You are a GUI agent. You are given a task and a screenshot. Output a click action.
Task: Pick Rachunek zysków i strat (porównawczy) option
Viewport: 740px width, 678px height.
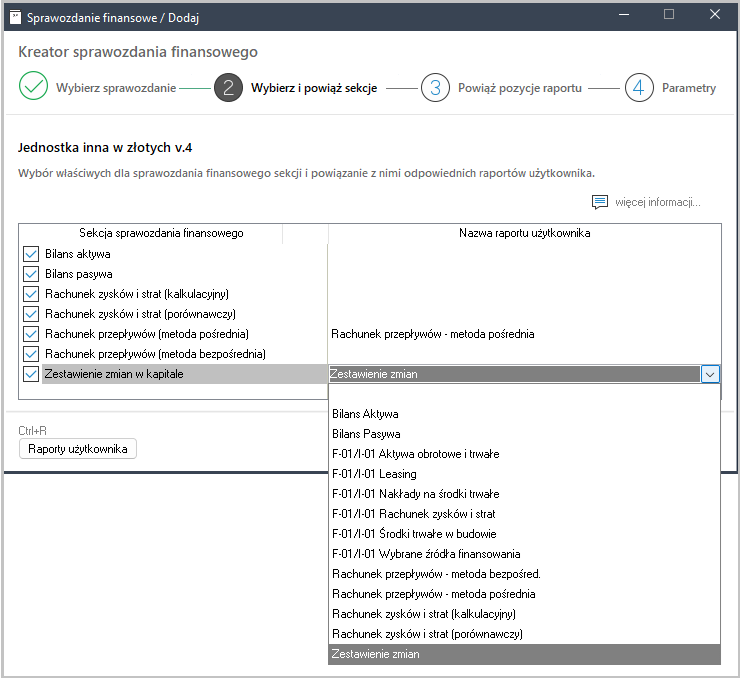(x=427, y=634)
